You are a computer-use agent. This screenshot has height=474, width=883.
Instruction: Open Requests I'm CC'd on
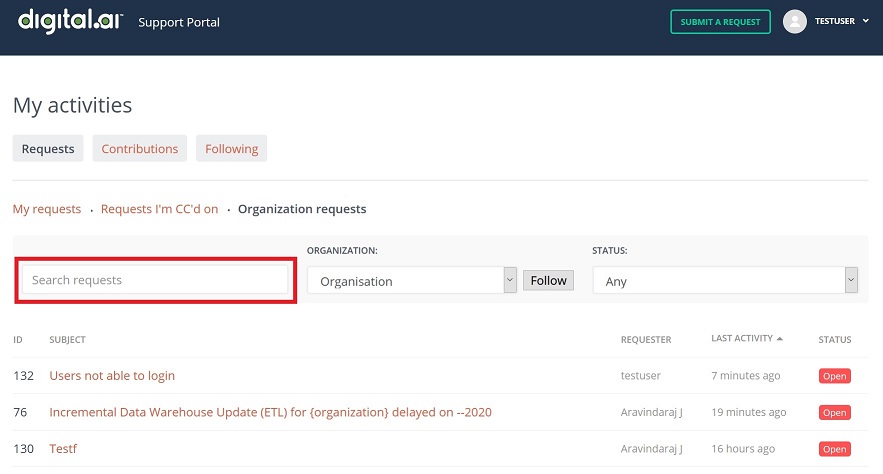(x=159, y=209)
